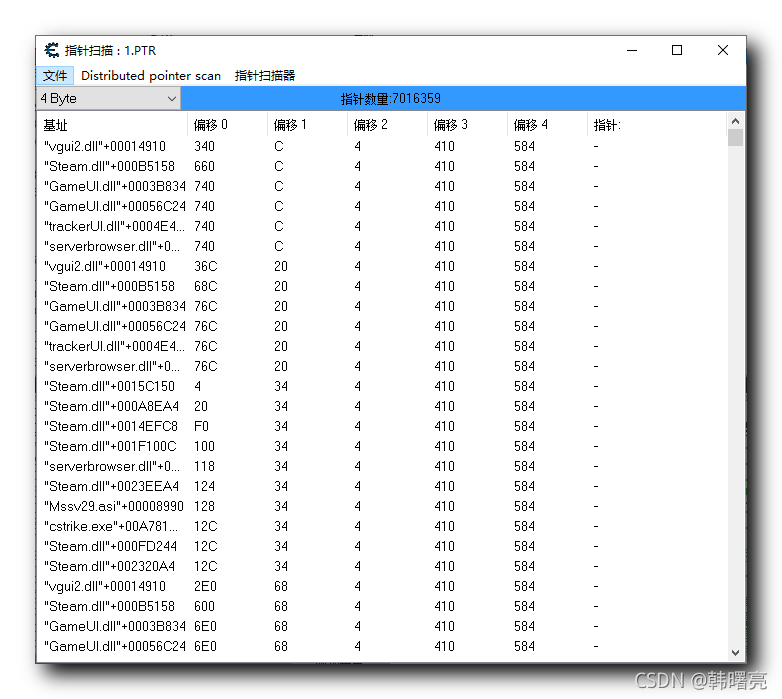Click offset value 124 in 偏移 0 column
This screenshot has height=699, width=782.
click(204, 486)
